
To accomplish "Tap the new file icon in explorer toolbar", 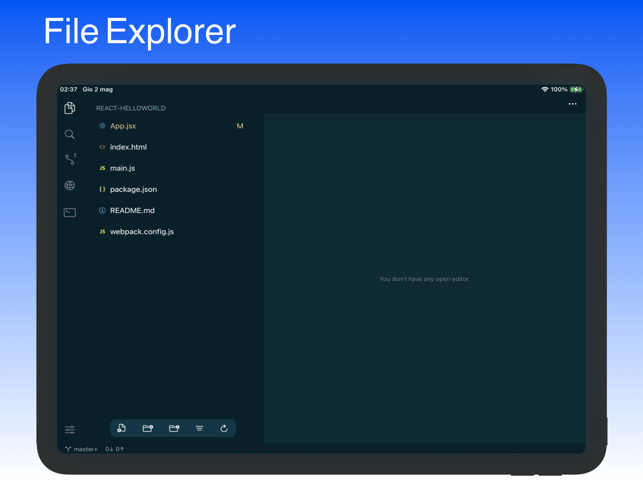I will (x=121, y=428).
